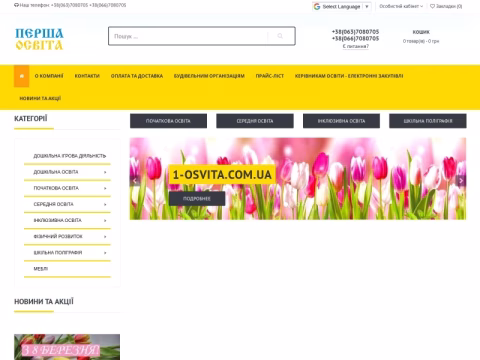Expand Середня освіта sidebar category arrow
Viewport: 480px width, 360px height.
[105, 204]
